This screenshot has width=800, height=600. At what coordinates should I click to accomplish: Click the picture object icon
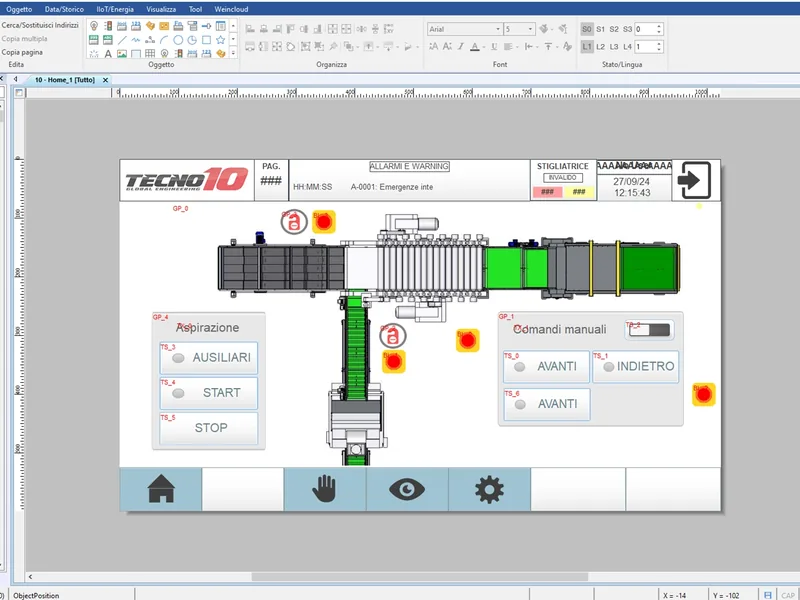pos(121,54)
